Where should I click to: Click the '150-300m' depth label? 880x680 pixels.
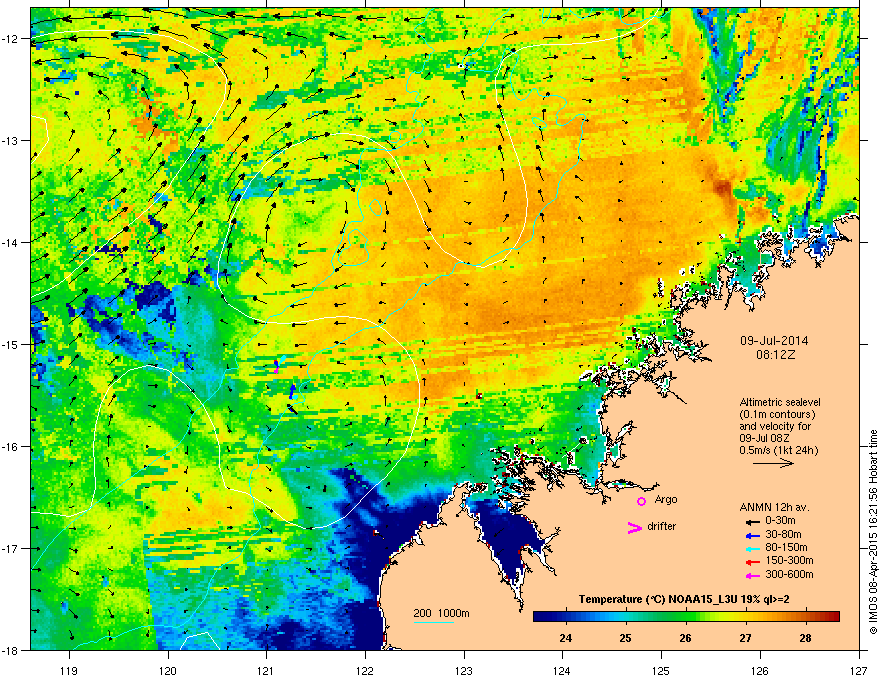pos(789,560)
